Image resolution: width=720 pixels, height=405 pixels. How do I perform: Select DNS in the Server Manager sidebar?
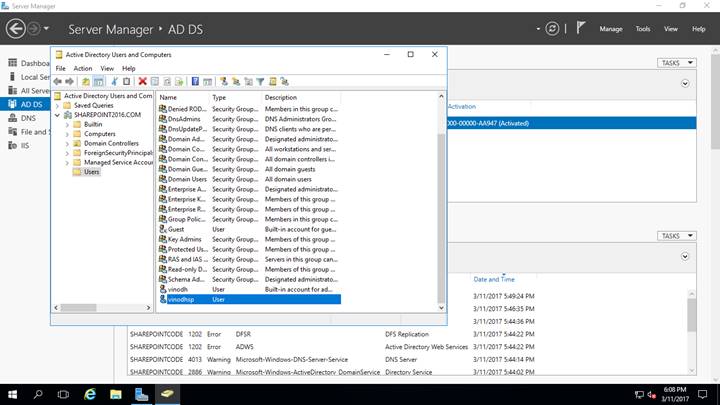pos(28,118)
